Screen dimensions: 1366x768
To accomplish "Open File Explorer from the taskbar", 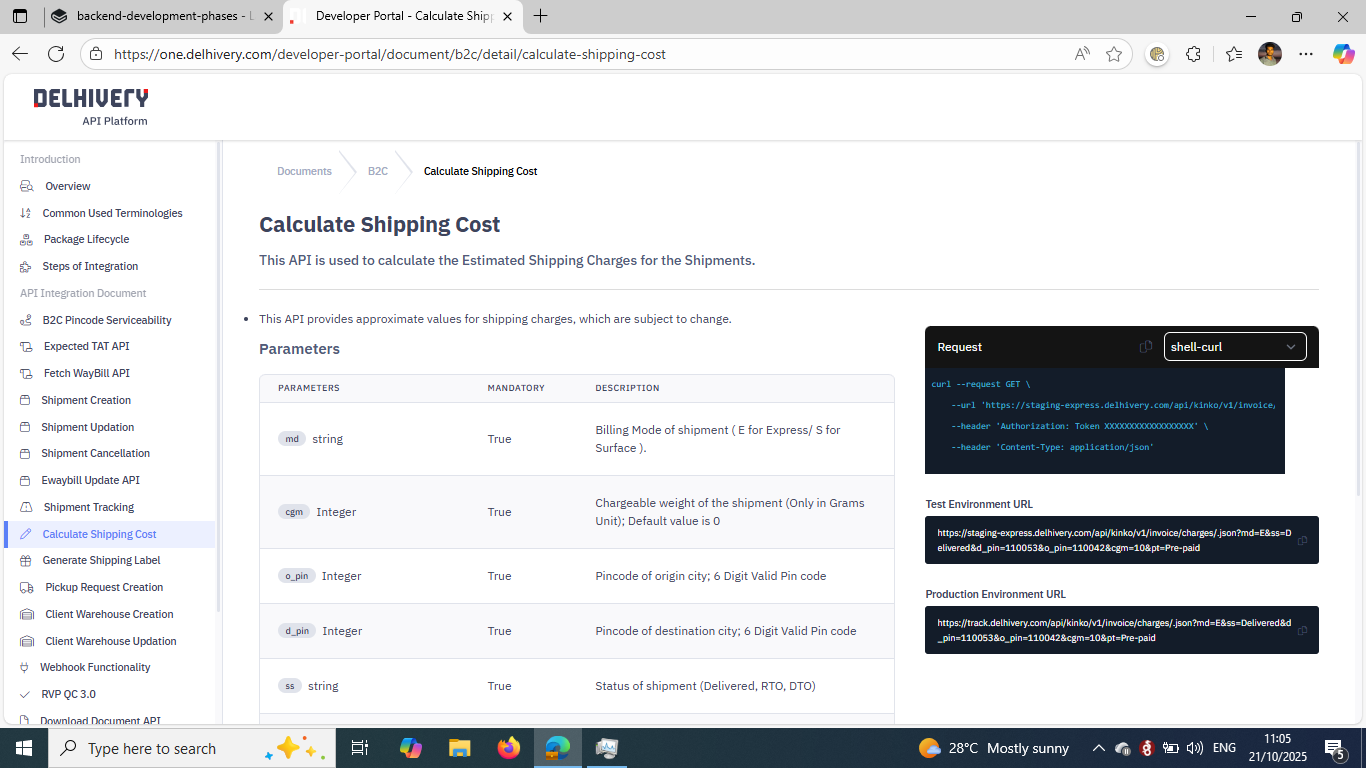I will tap(459, 748).
